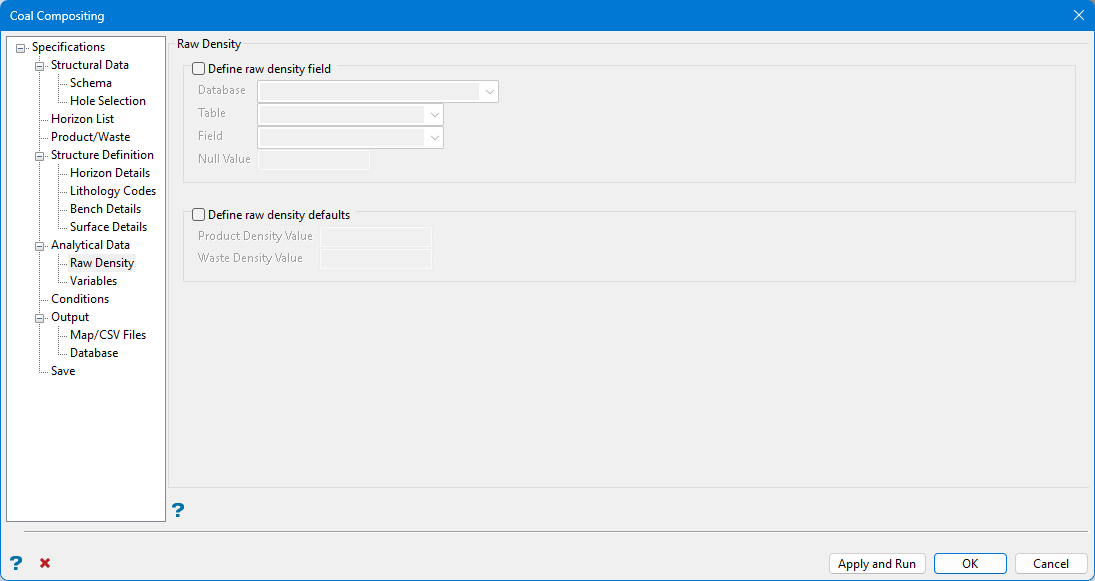Select Lithology Codes tree item
Screen dimensions: 1095x581
112,191
